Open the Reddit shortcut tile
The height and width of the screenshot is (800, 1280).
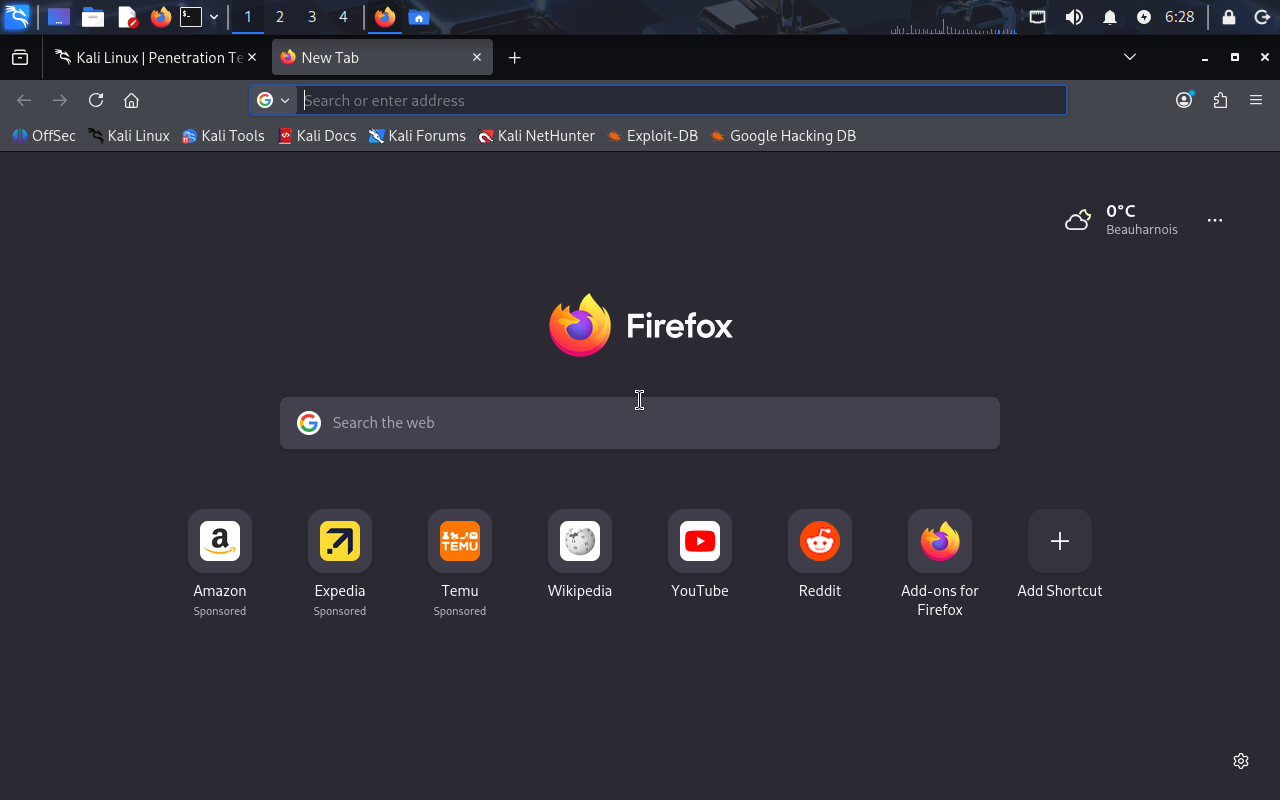820,542
